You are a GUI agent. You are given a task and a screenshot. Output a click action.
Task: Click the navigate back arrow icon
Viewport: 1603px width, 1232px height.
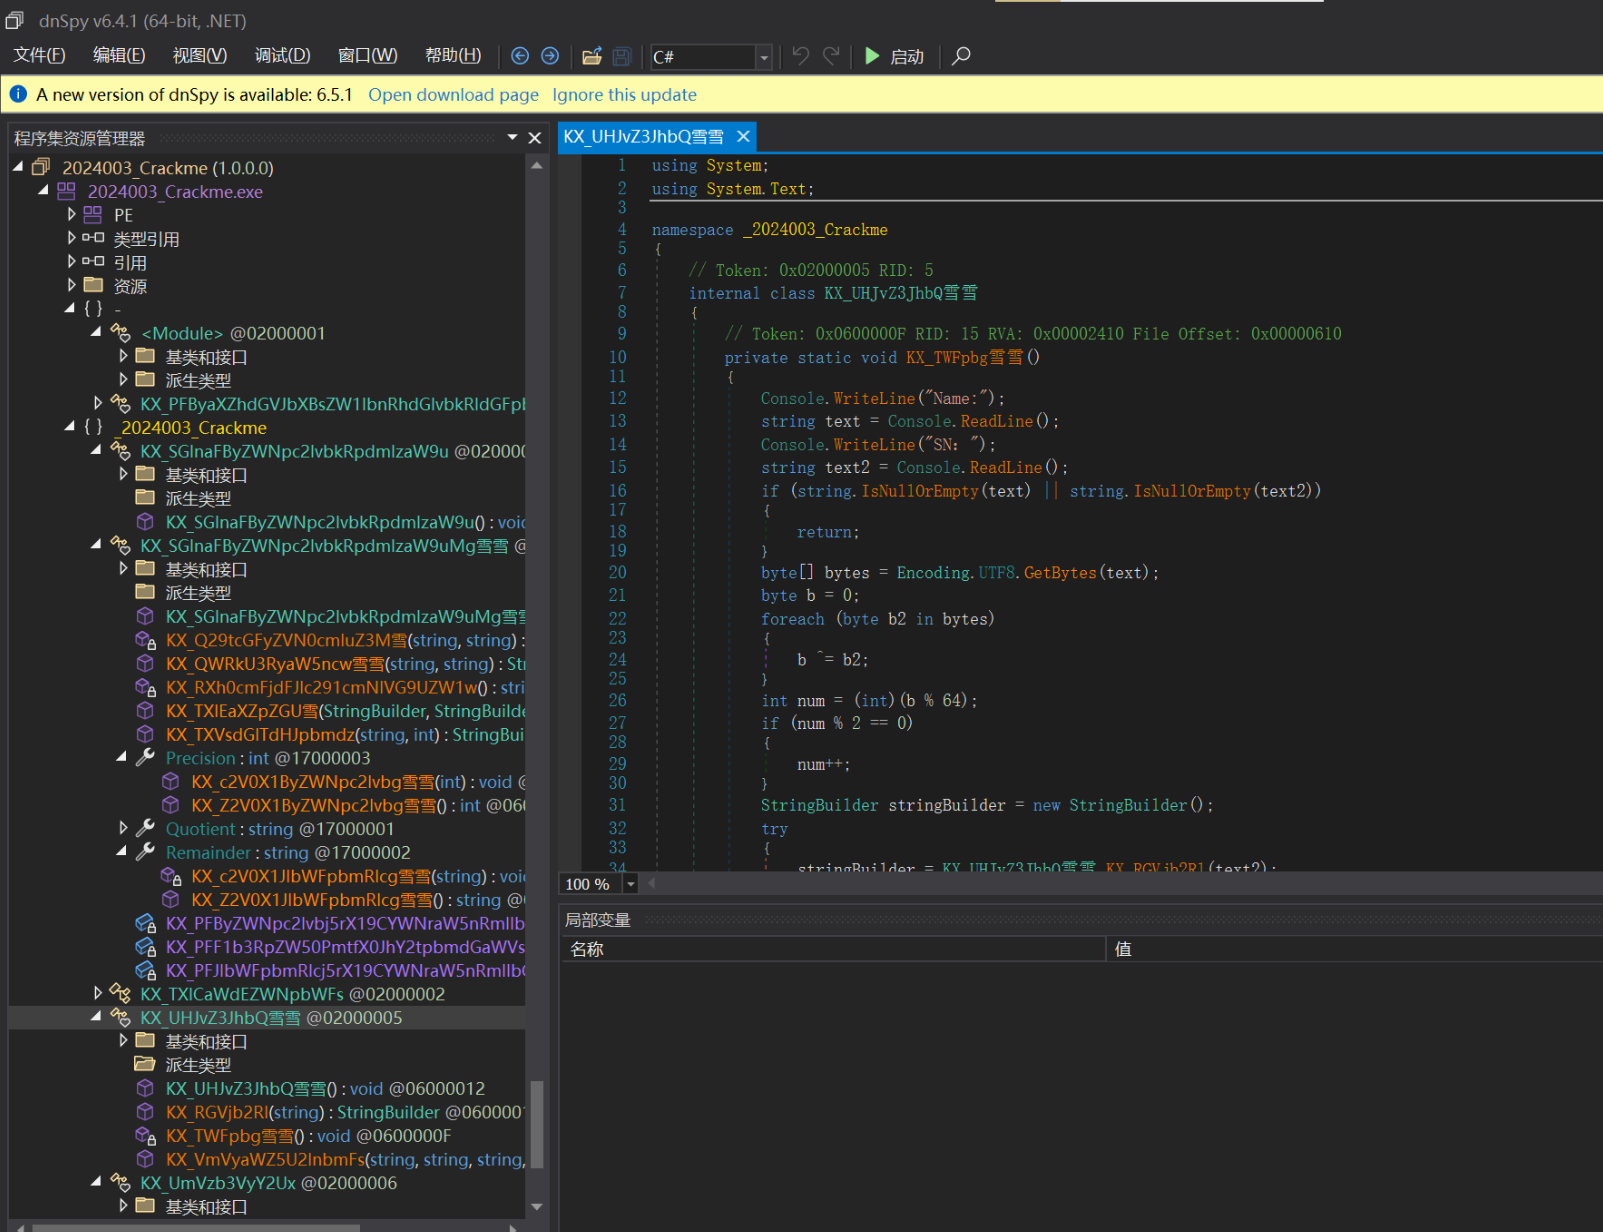point(520,56)
